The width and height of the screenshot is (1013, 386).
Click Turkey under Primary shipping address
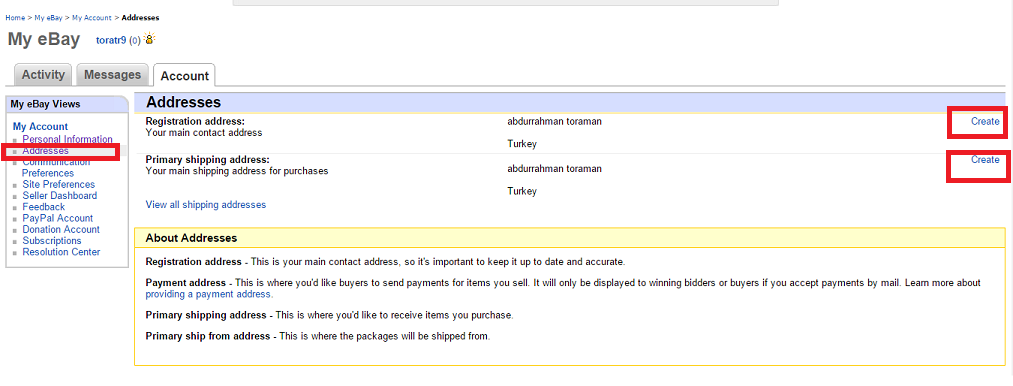pyautogui.click(x=522, y=191)
